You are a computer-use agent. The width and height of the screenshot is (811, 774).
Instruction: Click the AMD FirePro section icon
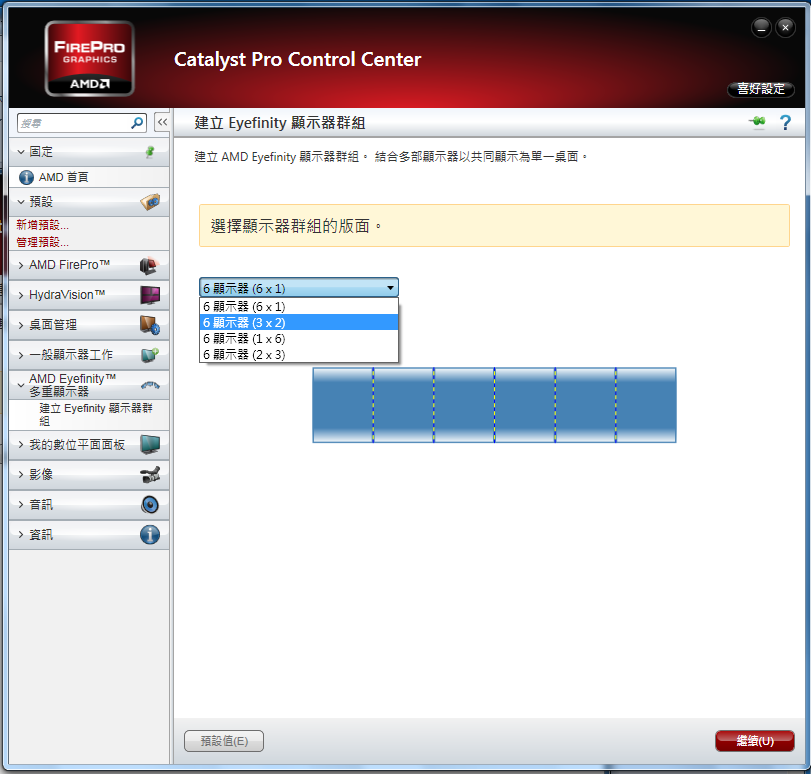[x=149, y=265]
